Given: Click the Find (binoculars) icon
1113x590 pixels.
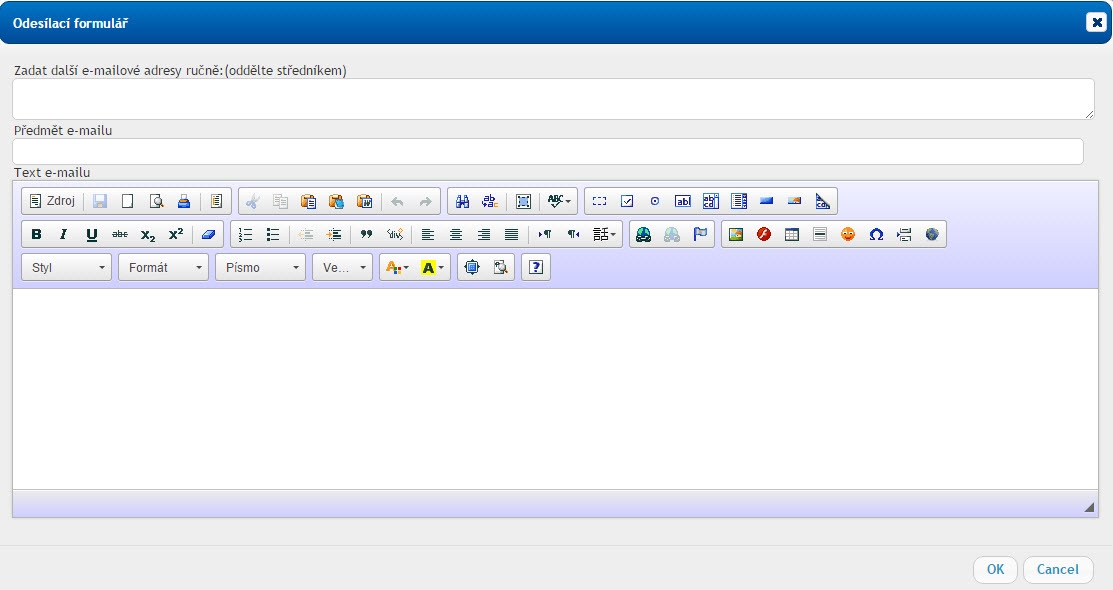Looking at the screenshot, I should (463, 201).
